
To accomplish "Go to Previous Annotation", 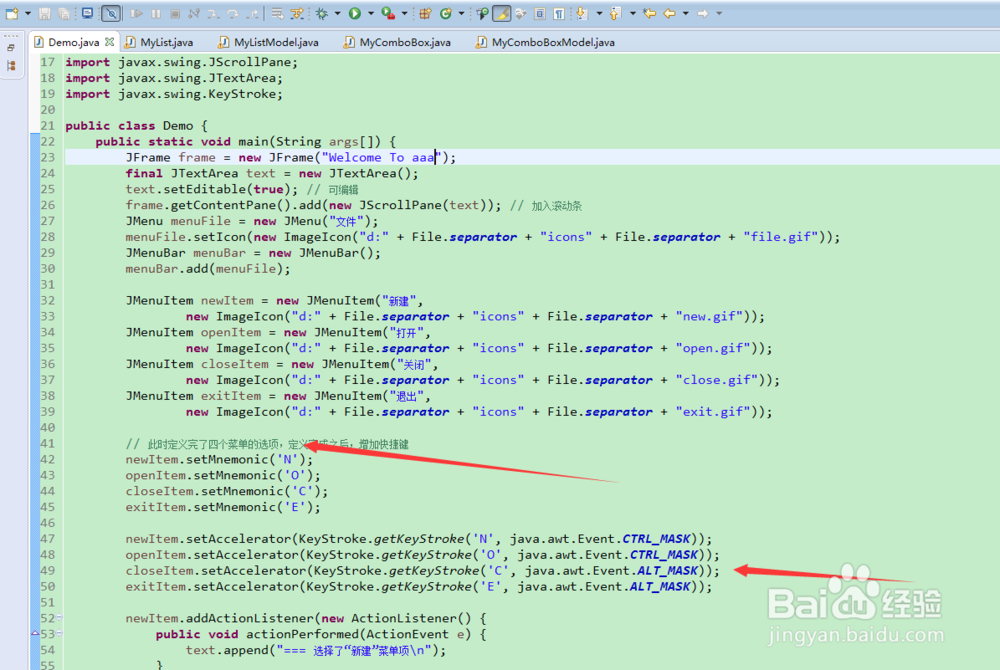I will [x=615, y=13].
